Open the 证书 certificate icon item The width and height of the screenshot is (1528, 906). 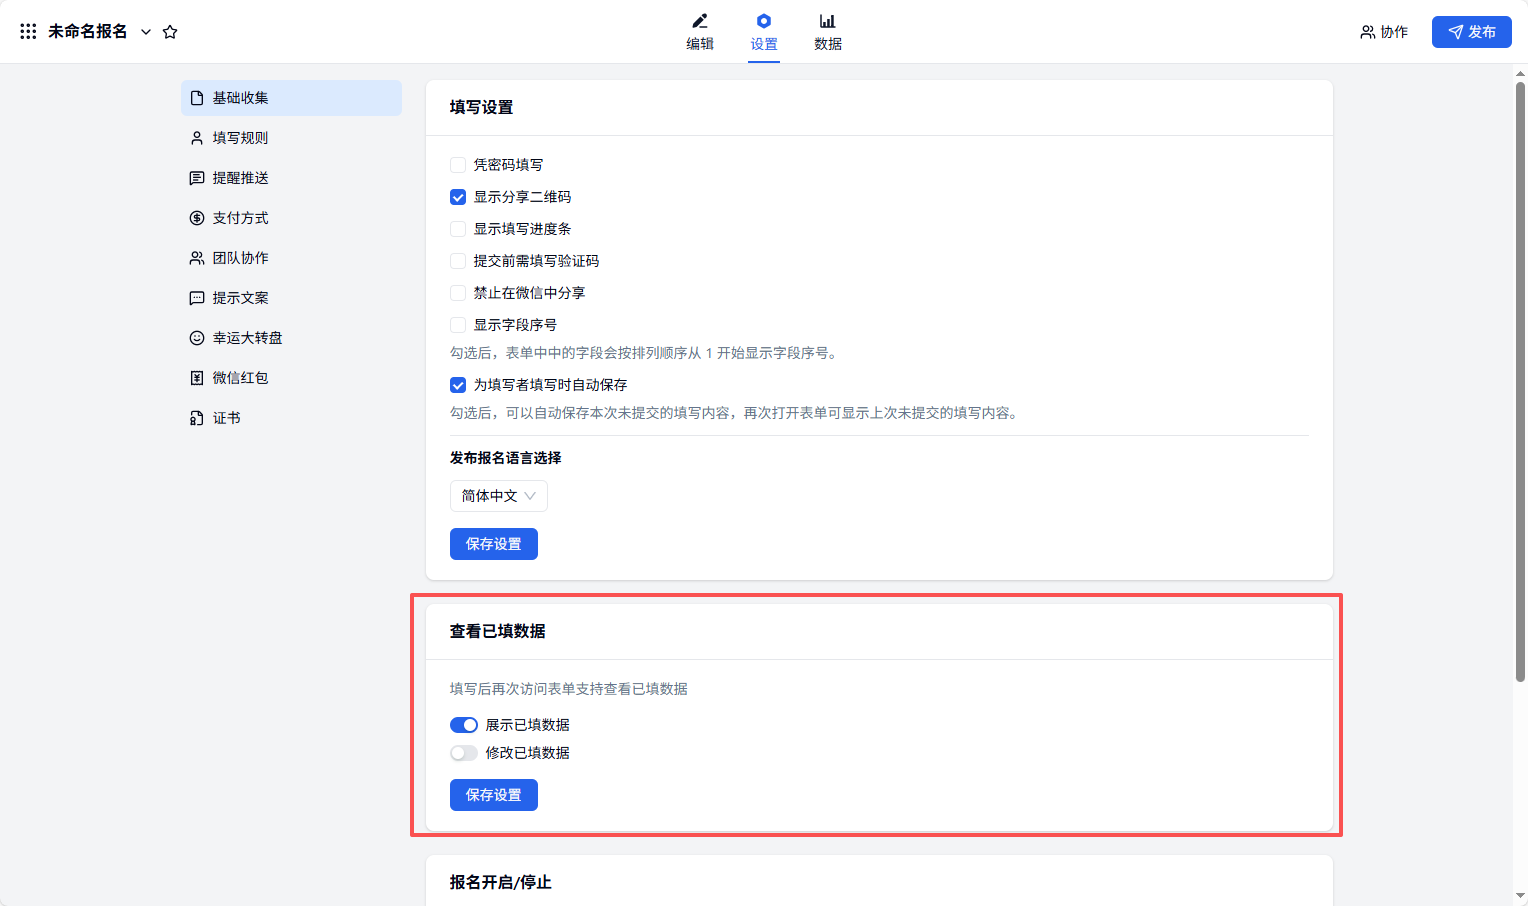pos(197,418)
